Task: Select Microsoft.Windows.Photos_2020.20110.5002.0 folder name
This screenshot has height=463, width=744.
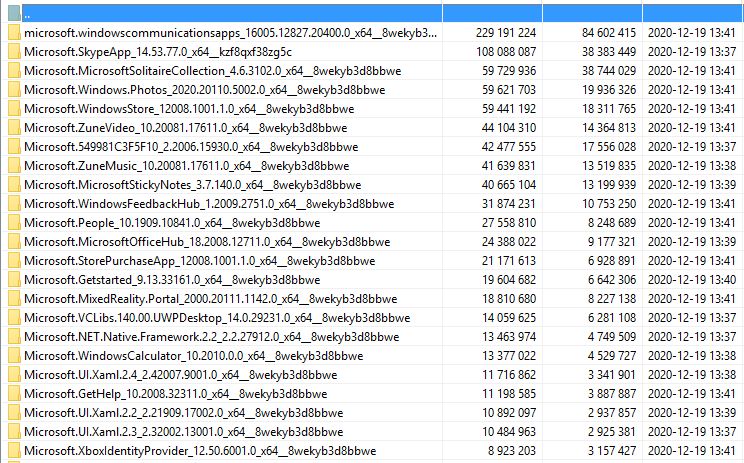Action: 205,90
